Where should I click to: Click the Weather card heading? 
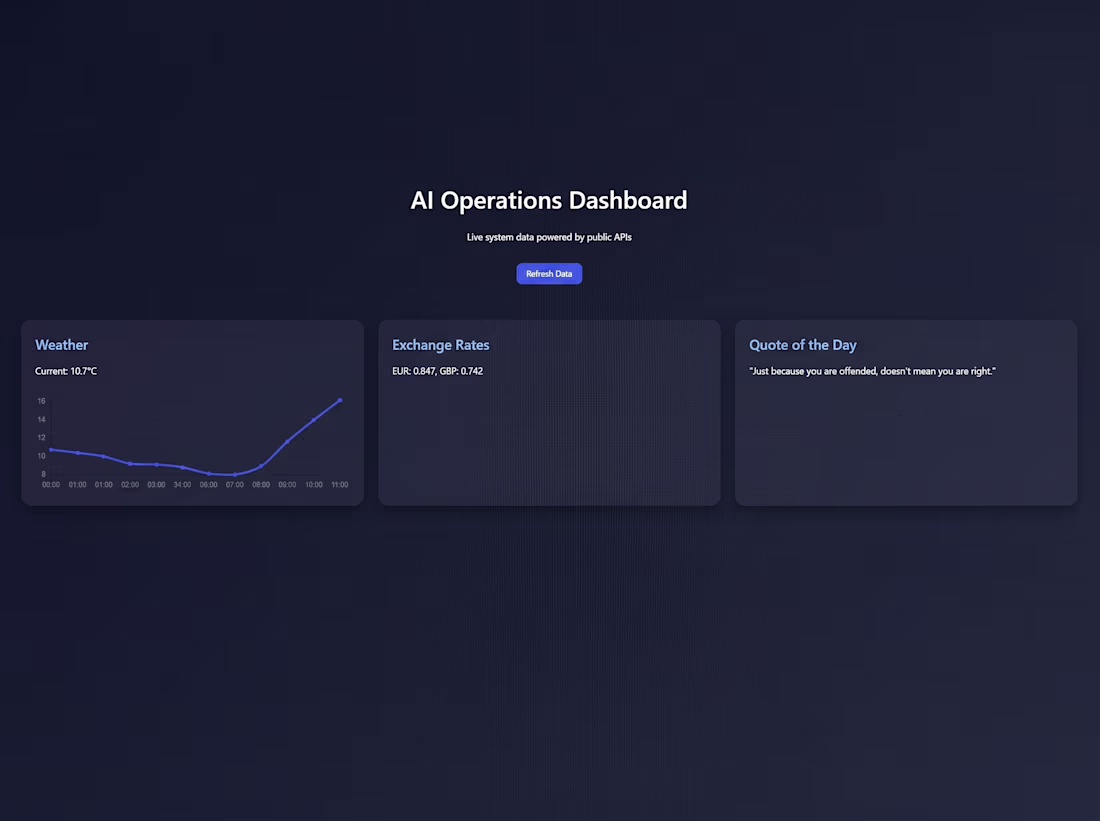[62, 345]
